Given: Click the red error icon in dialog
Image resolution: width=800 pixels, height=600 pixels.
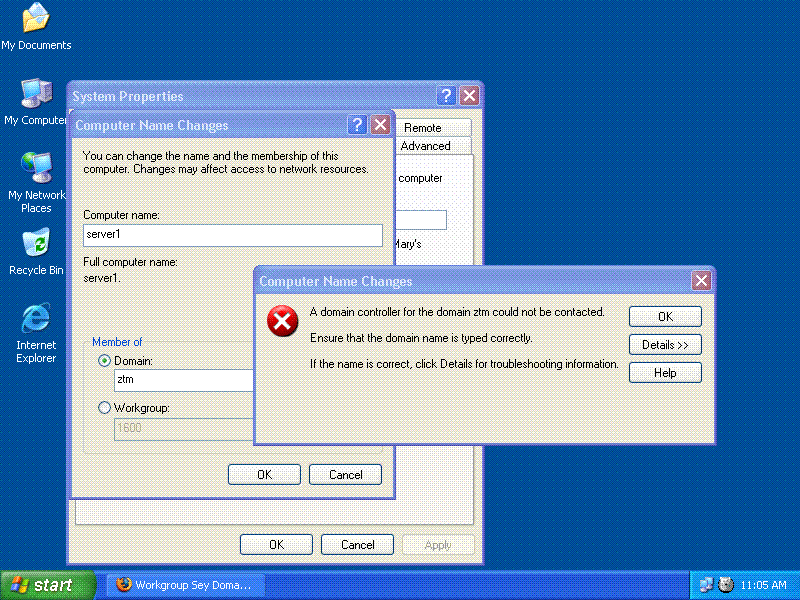Looking at the screenshot, I should coord(282,321).
